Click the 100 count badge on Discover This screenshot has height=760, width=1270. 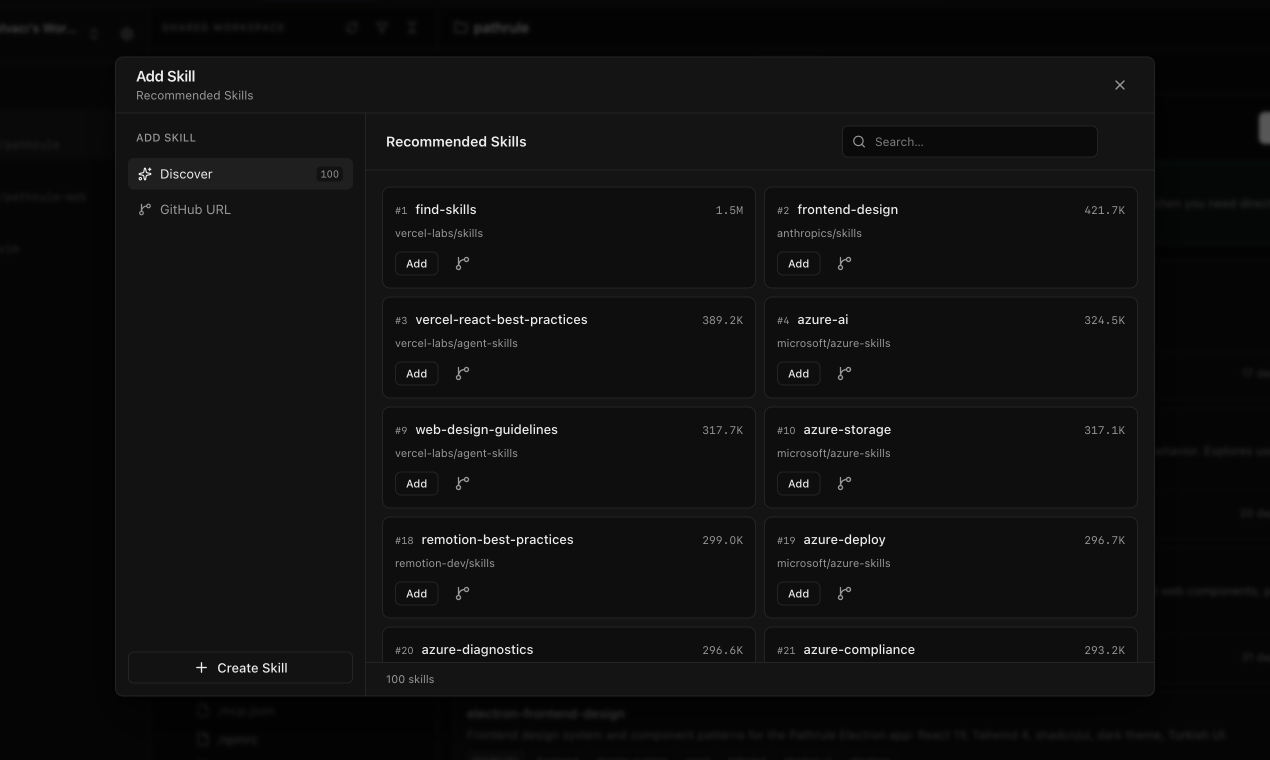pyautogui.click(x=329, y=174)
